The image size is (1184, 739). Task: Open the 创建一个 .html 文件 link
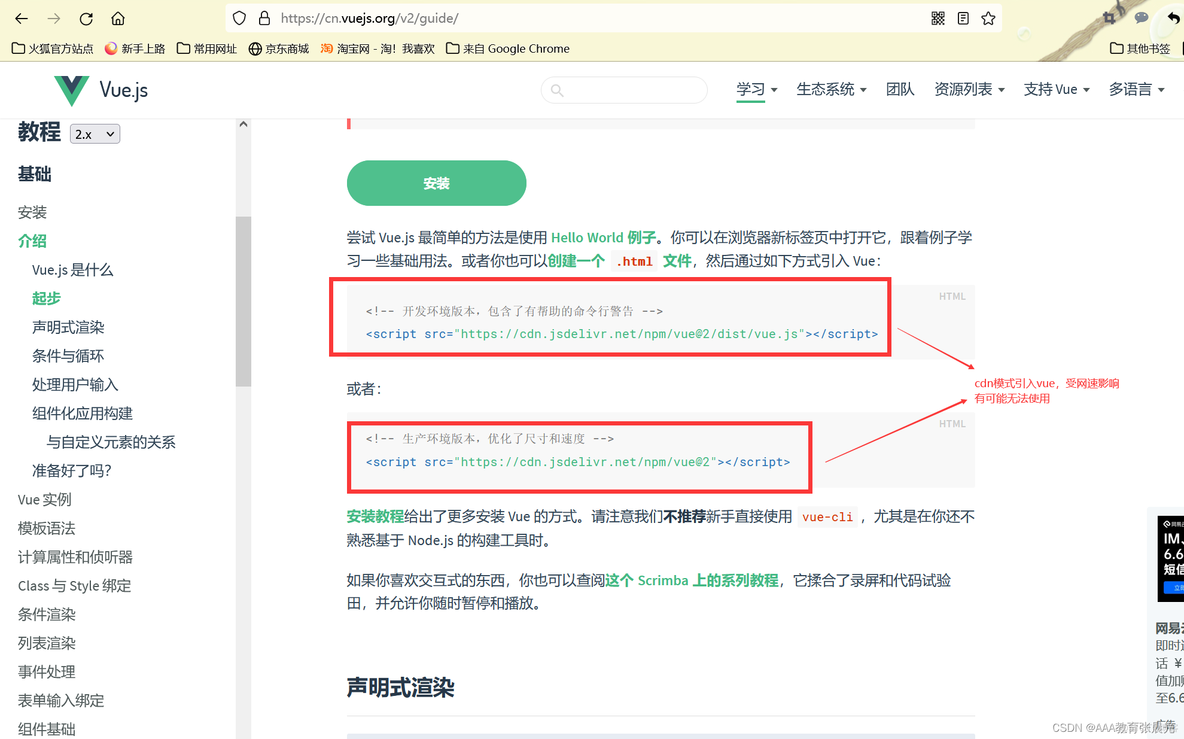[619, 260]
